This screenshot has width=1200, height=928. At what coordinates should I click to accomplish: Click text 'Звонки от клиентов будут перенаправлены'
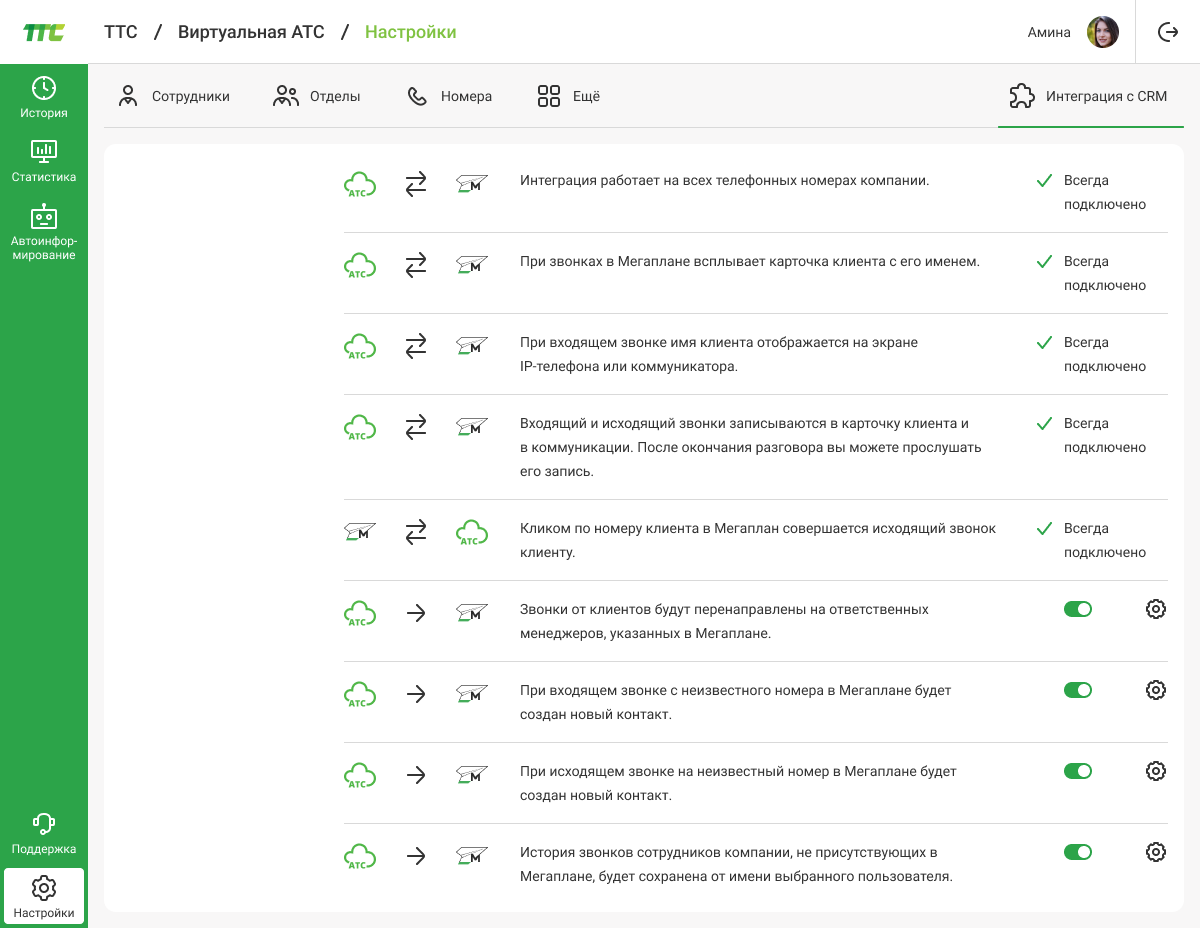725,621
